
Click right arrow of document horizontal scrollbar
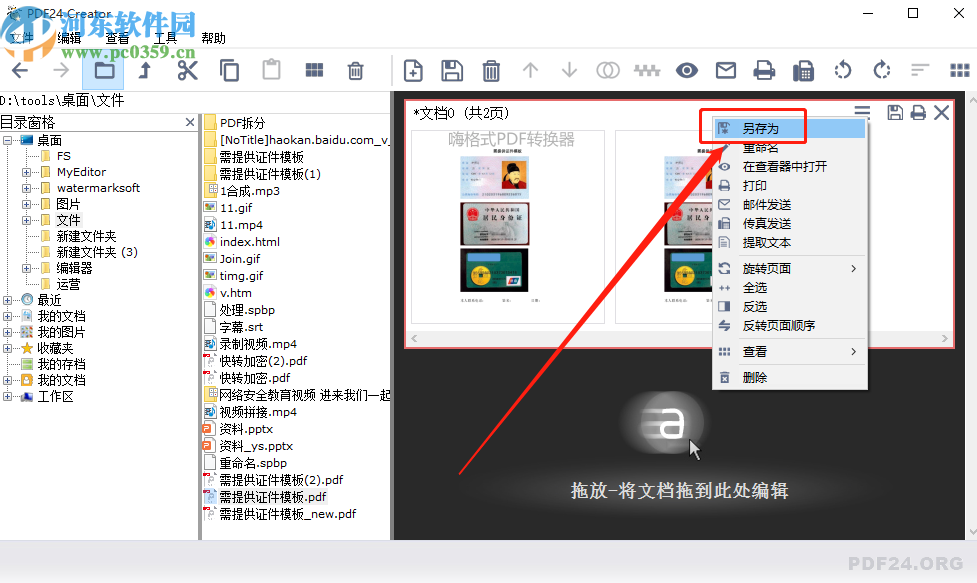[945, 338]
